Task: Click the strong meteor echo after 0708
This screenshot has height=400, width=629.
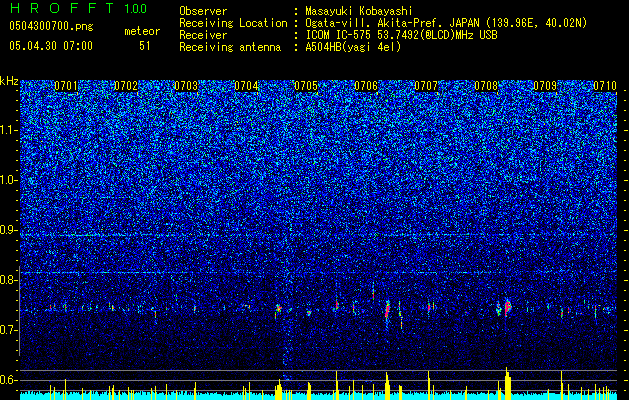Action: pos(507,307)
